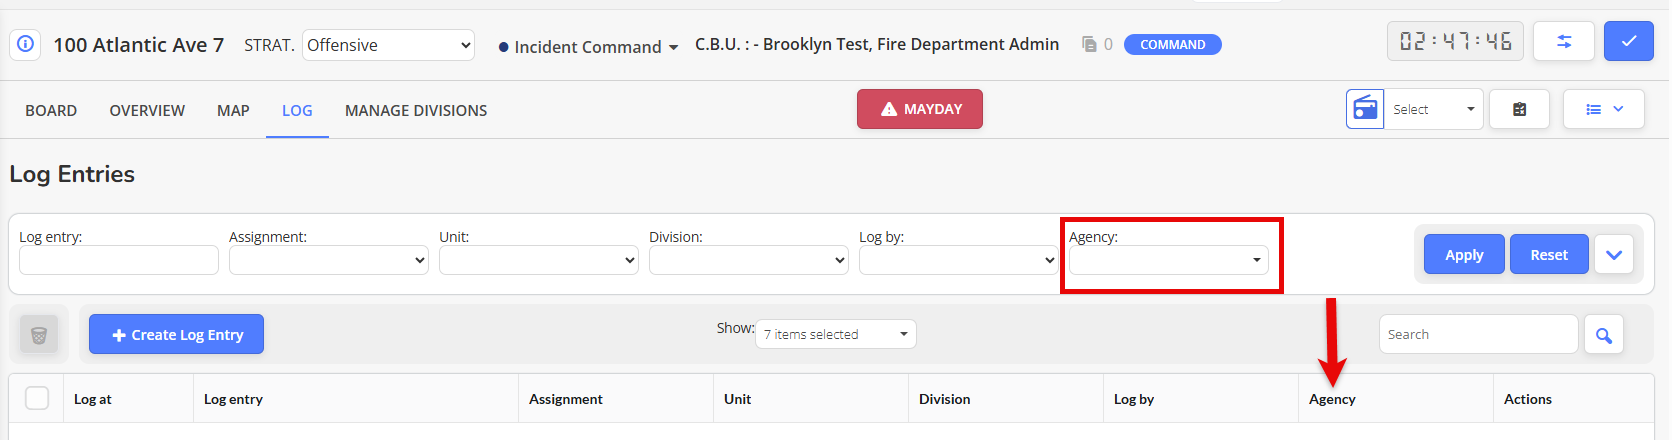The width and height of the screenshot is (1672, 440).
Task: Open the list view options button
Action: coord(1604,109)
